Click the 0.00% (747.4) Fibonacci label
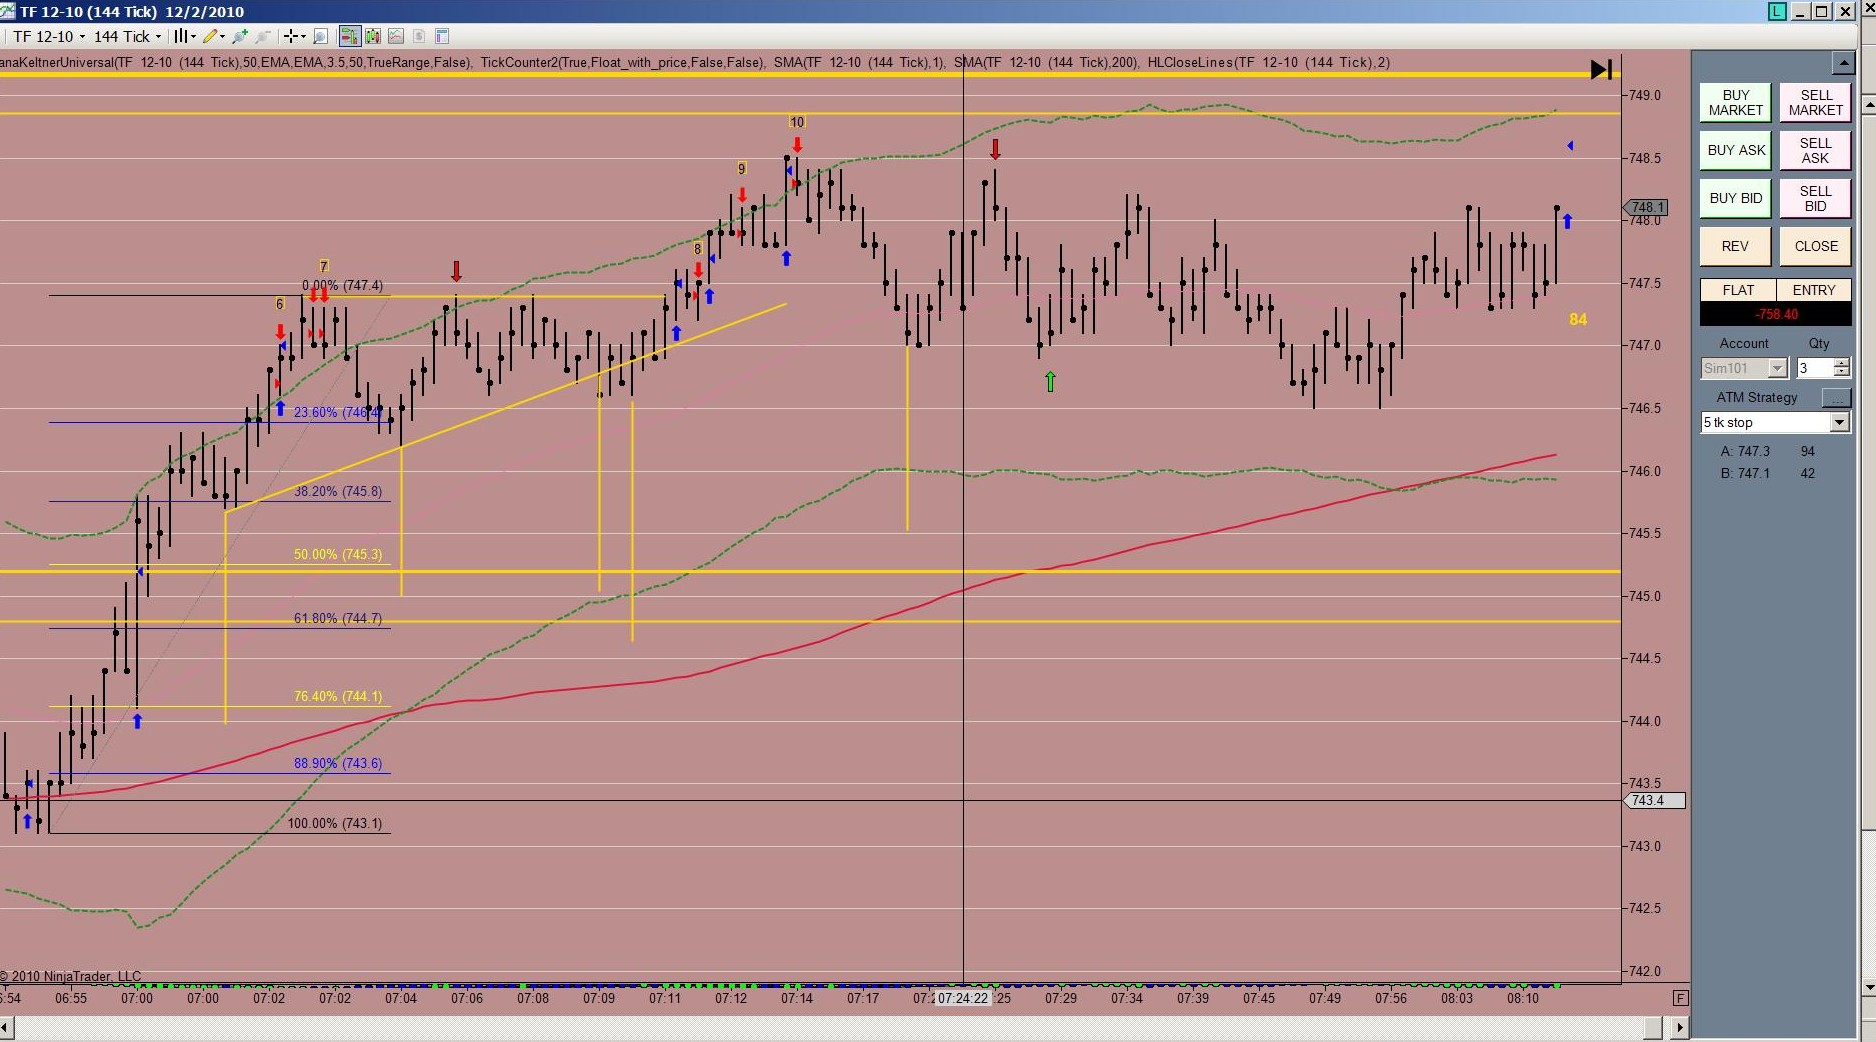Viewport: 1876px width, 1042px height. [342, 285]
